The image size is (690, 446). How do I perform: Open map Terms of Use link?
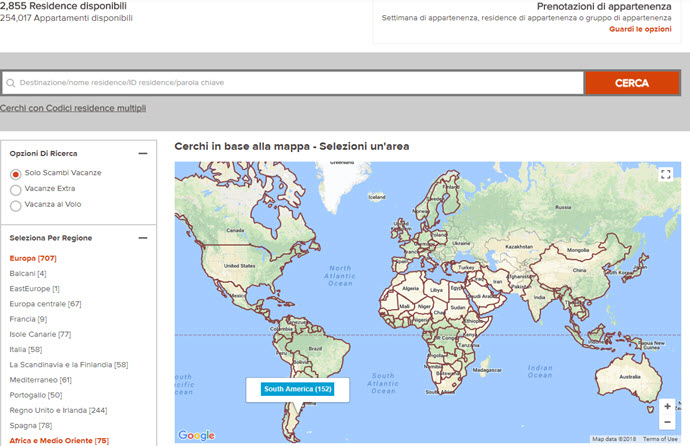[659, 439]
